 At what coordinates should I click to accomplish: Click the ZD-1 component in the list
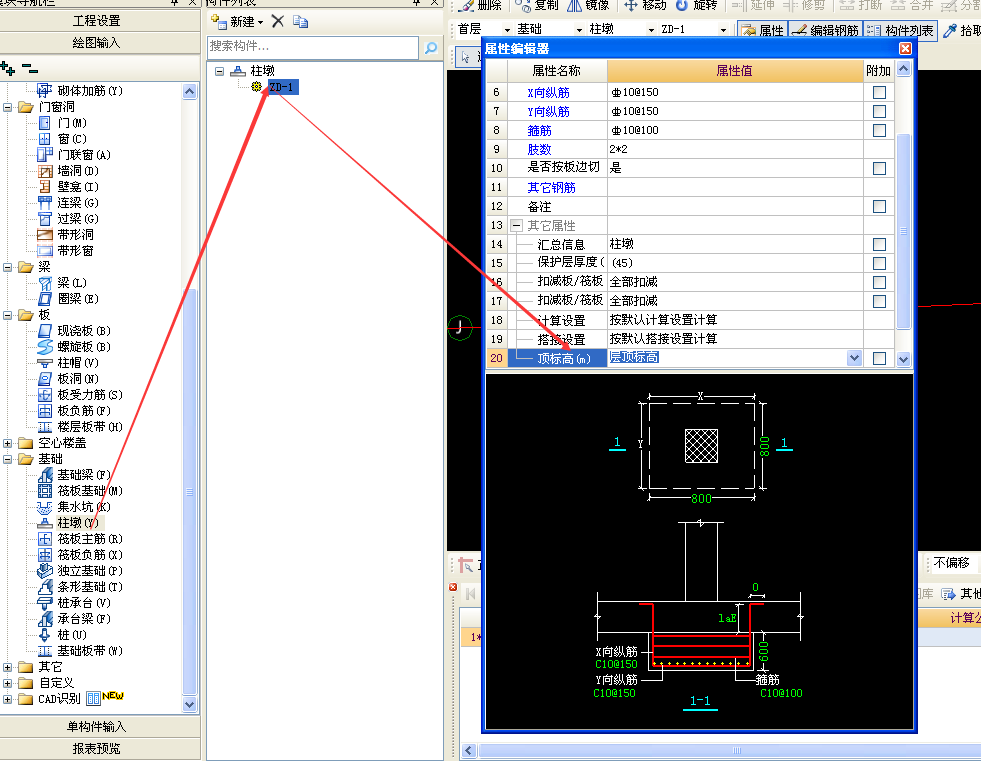[x=282, y=87]
